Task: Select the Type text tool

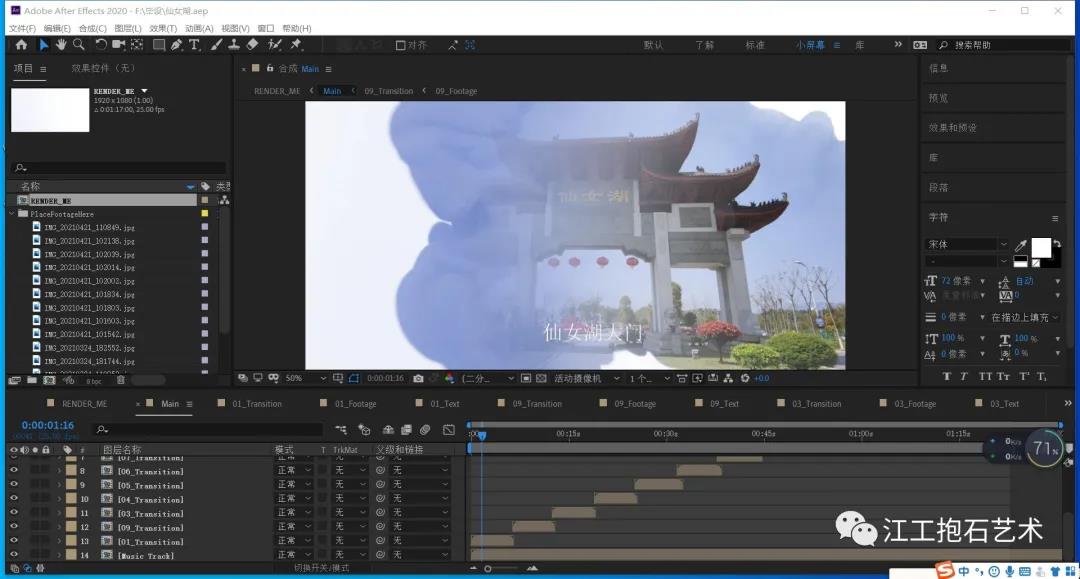Action: pos(194,45)
